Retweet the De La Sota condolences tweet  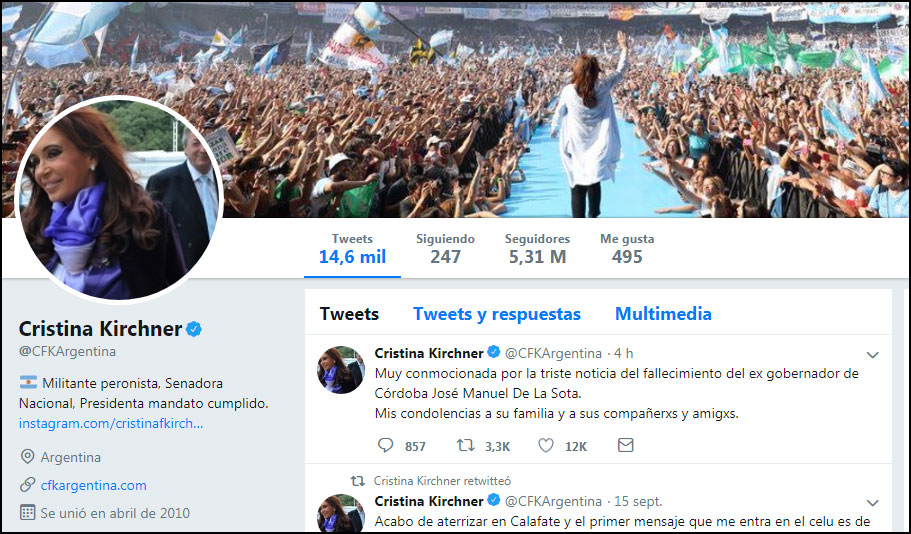465,445
